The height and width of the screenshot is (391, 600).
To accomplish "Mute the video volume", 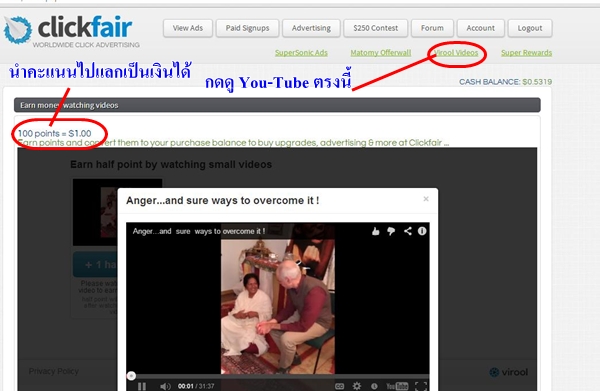I will pos(165,386).
